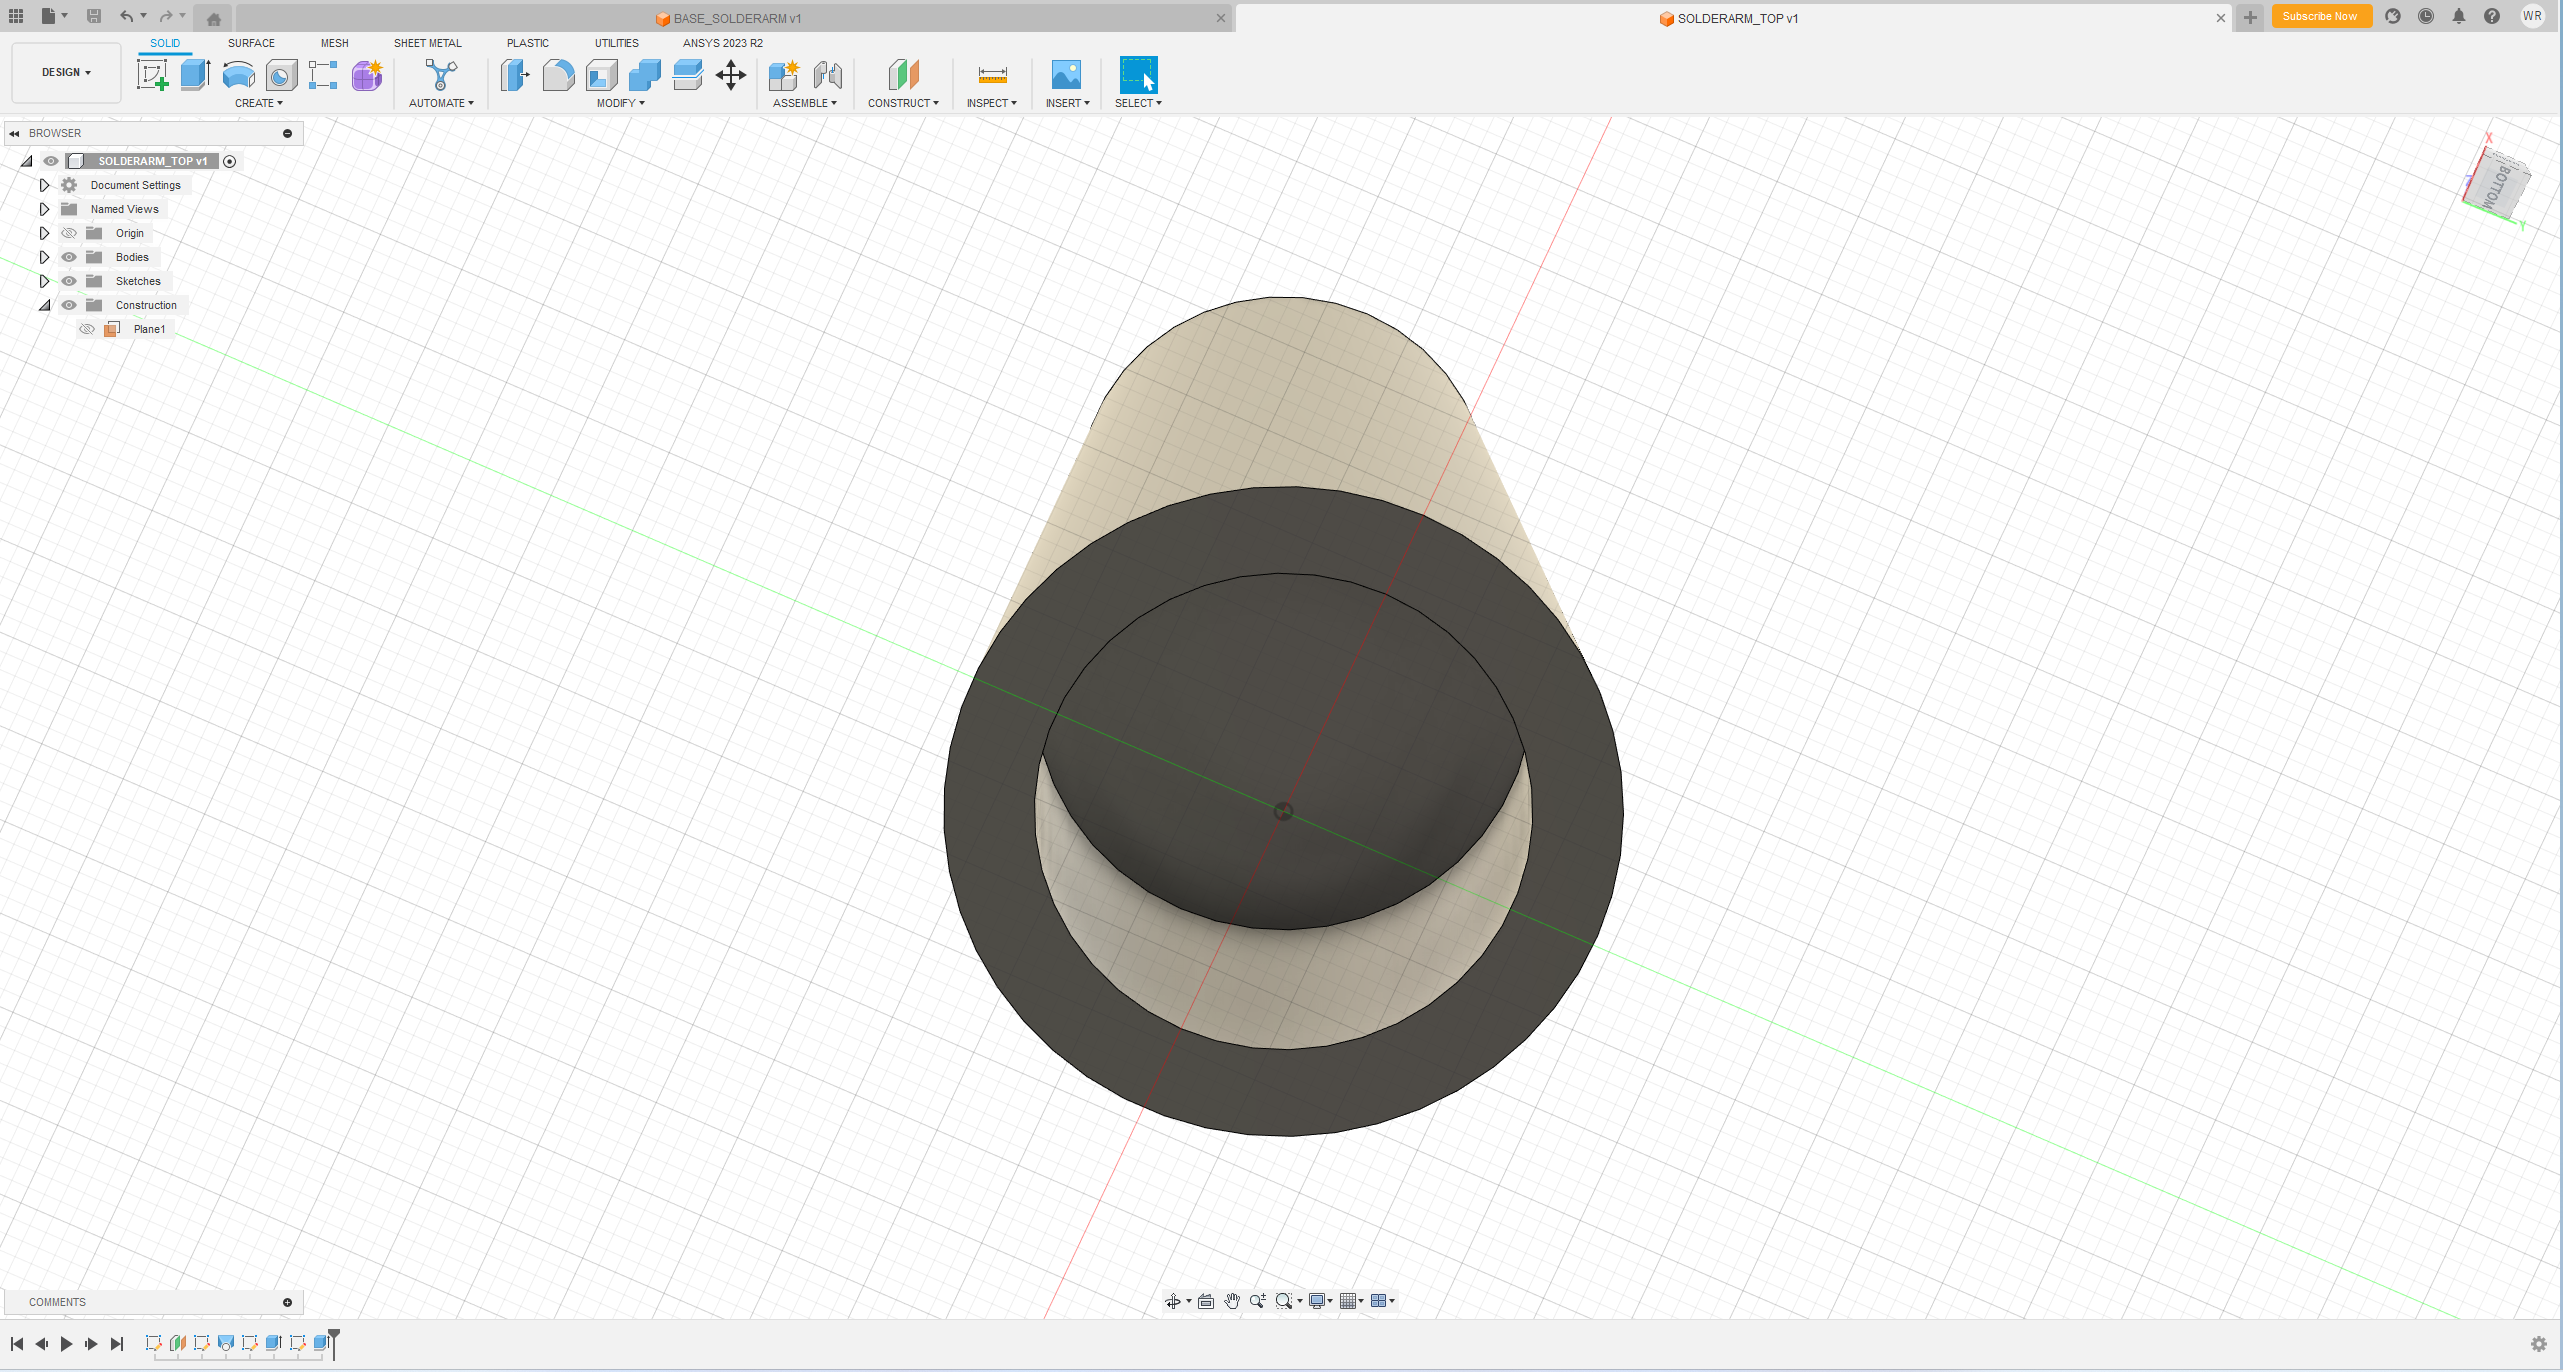Jump to timeline beginning

[17, 1343]
